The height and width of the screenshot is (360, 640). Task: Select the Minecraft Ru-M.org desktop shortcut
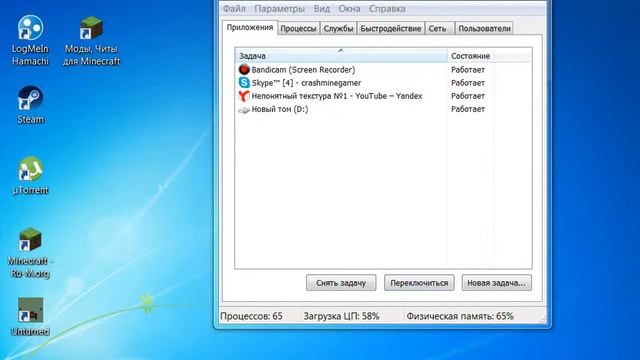[30, 253]
